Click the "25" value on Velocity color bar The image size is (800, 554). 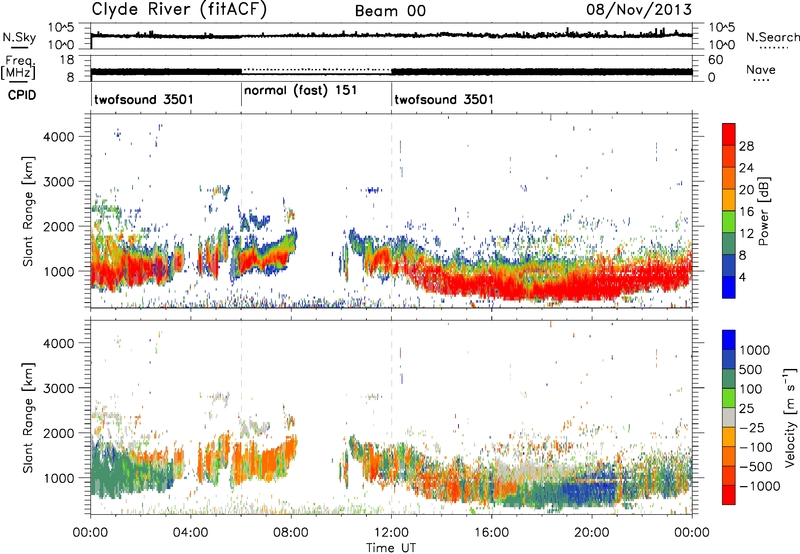[x=746, y=408]
